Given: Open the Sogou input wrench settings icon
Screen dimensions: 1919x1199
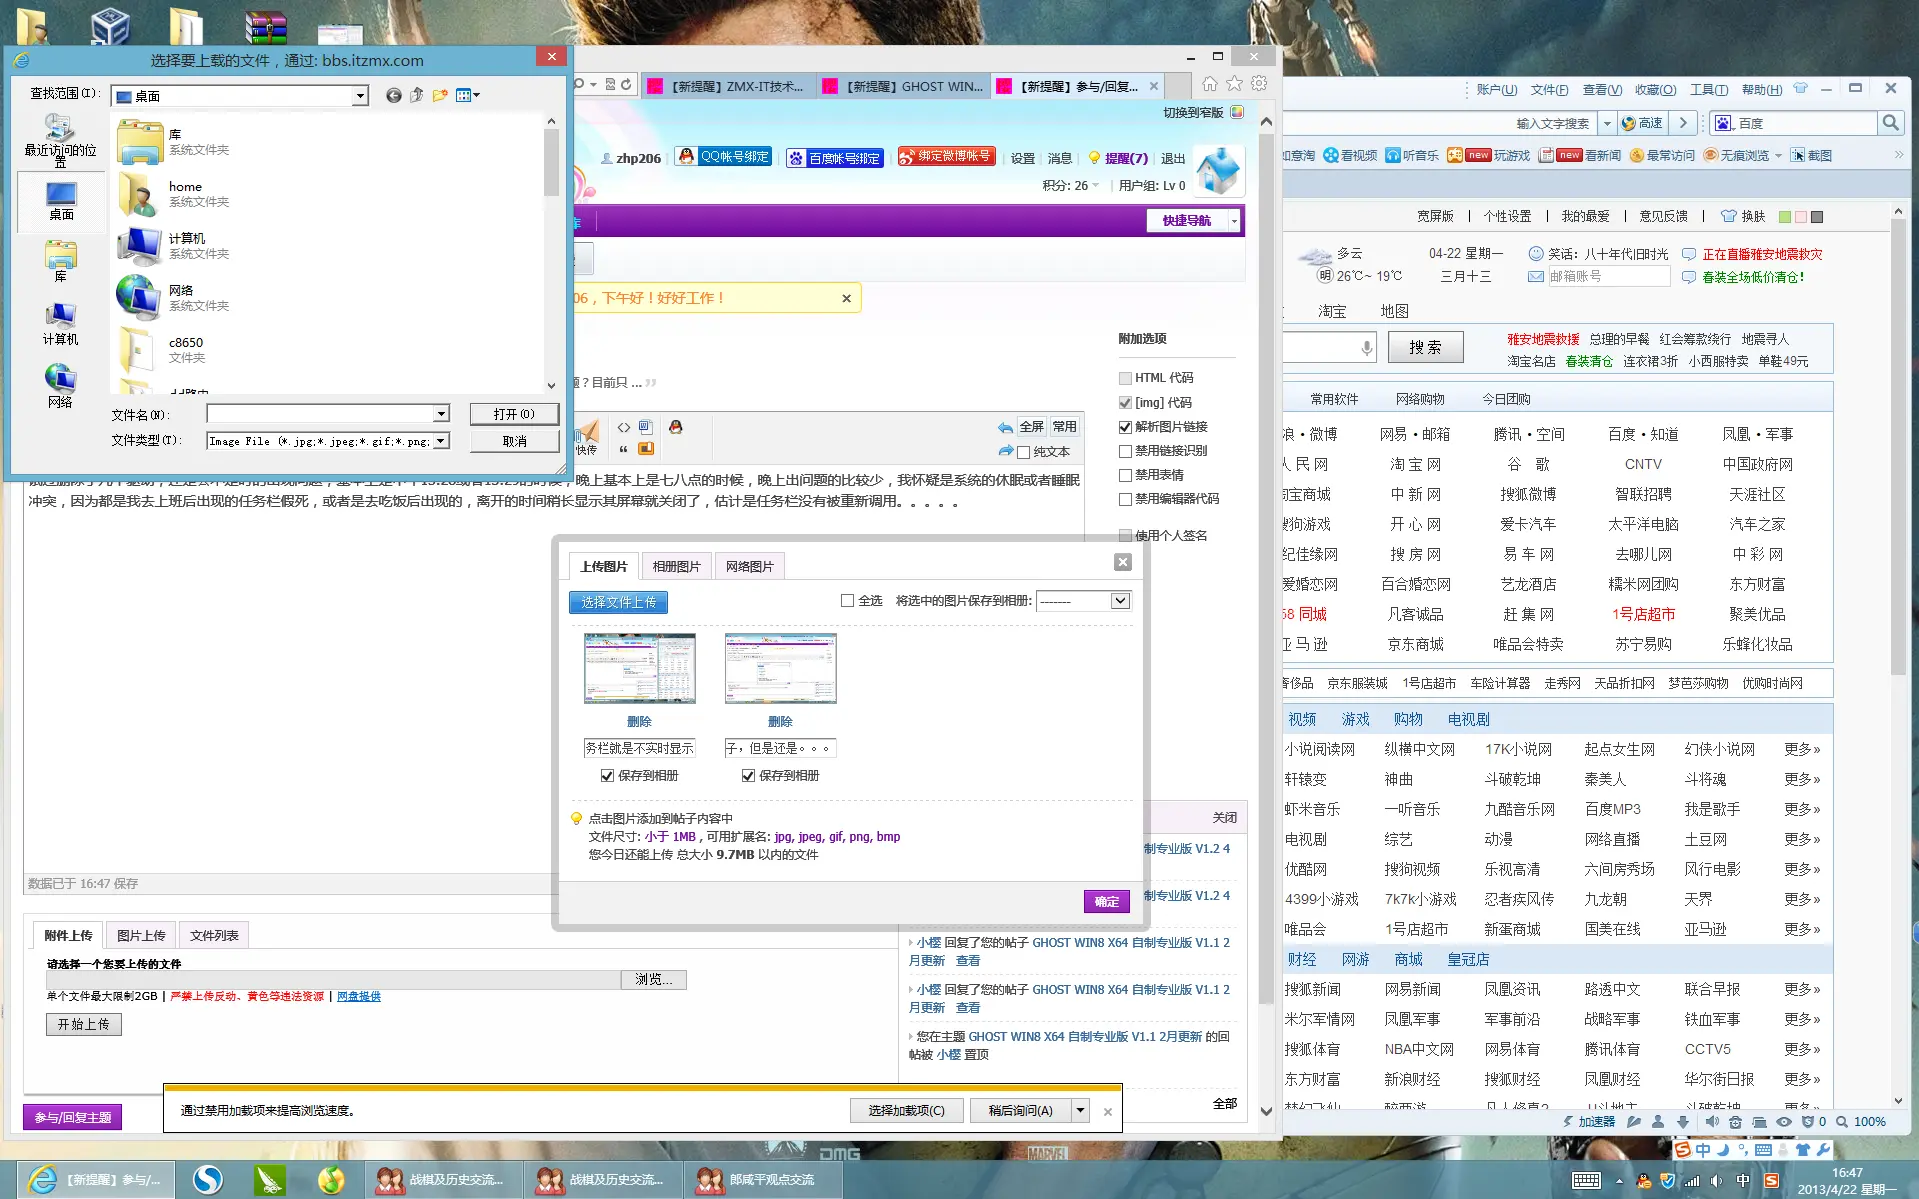Looking at the screenshot, I should pos(1823,1150).
